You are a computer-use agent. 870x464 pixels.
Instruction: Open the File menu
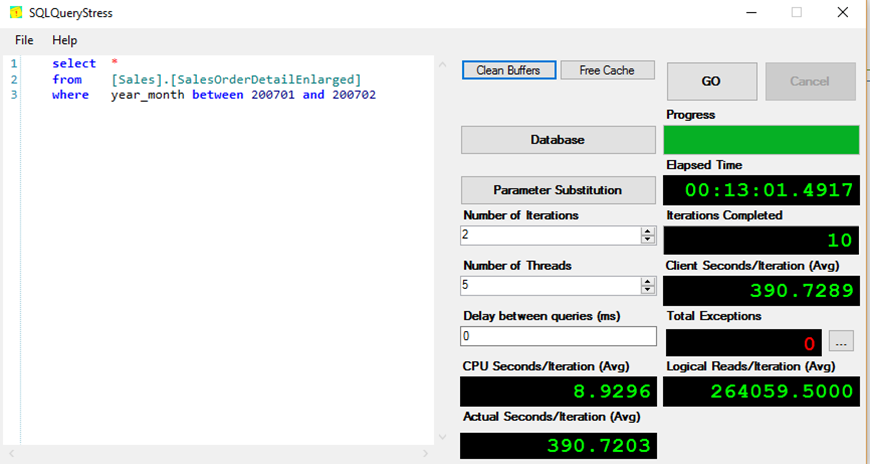click(x=24, y=40)
